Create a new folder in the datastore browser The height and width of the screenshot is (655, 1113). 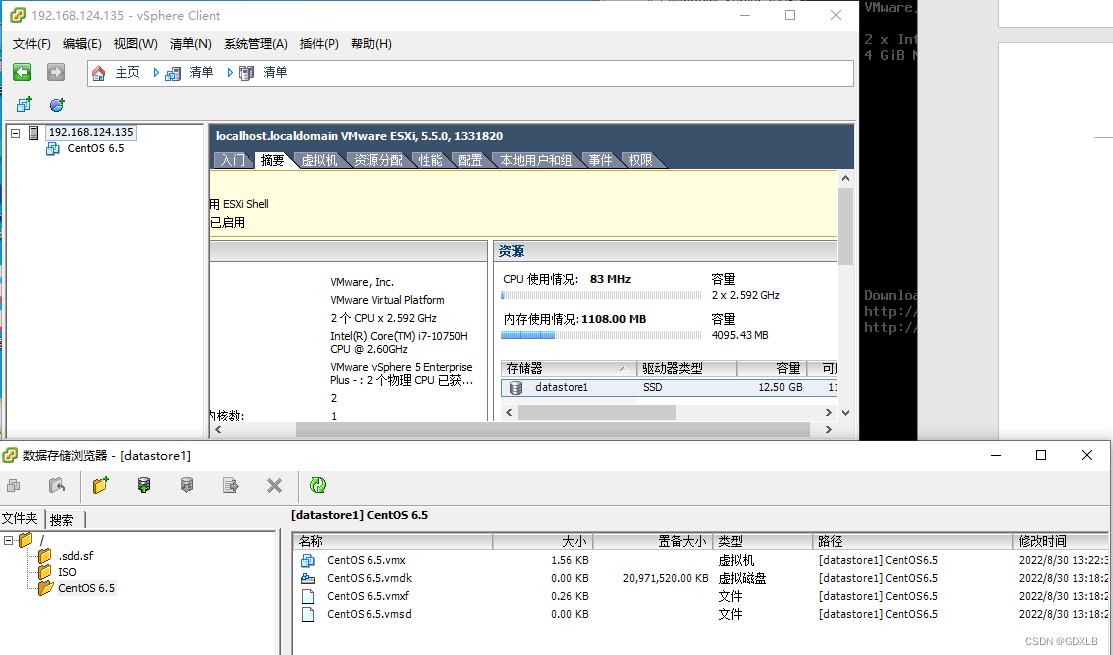pos(100,485)
